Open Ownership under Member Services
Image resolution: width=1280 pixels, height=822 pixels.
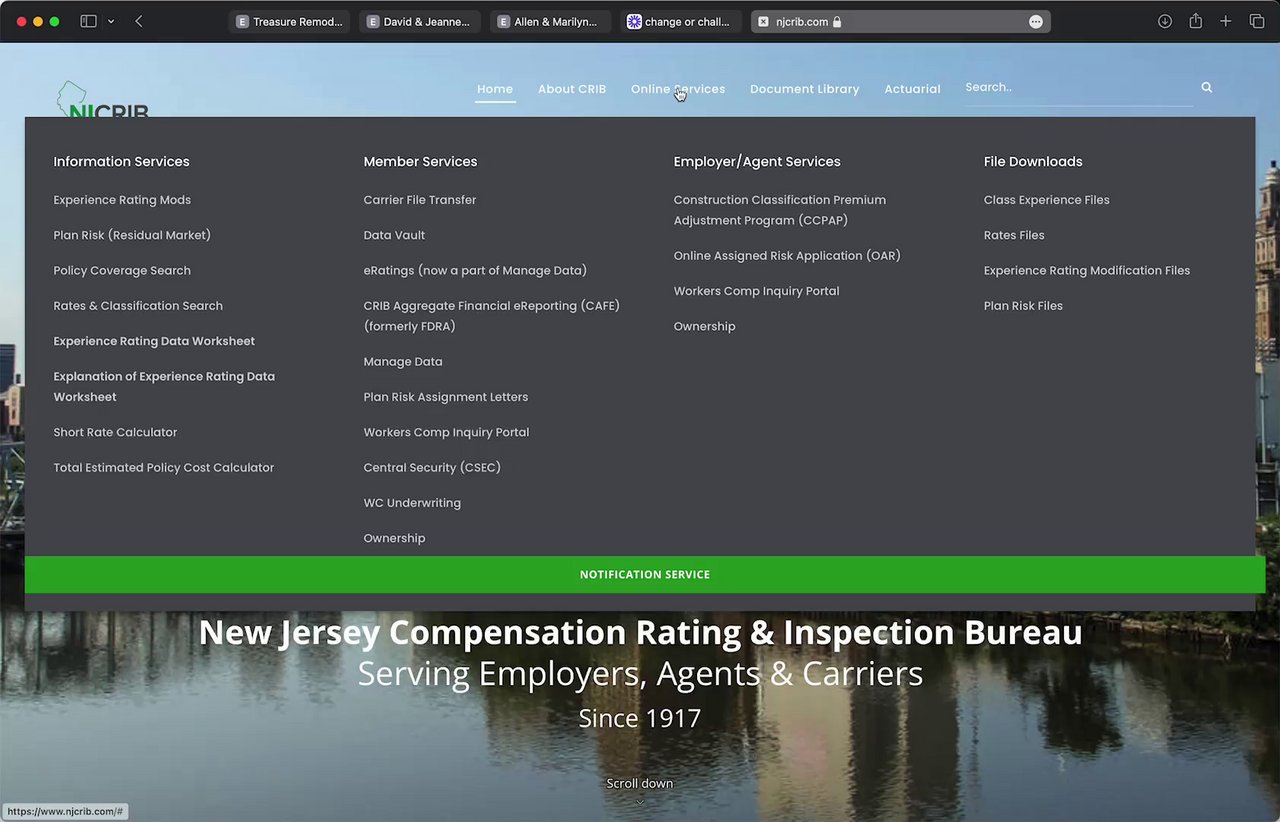tap(394, 538)
